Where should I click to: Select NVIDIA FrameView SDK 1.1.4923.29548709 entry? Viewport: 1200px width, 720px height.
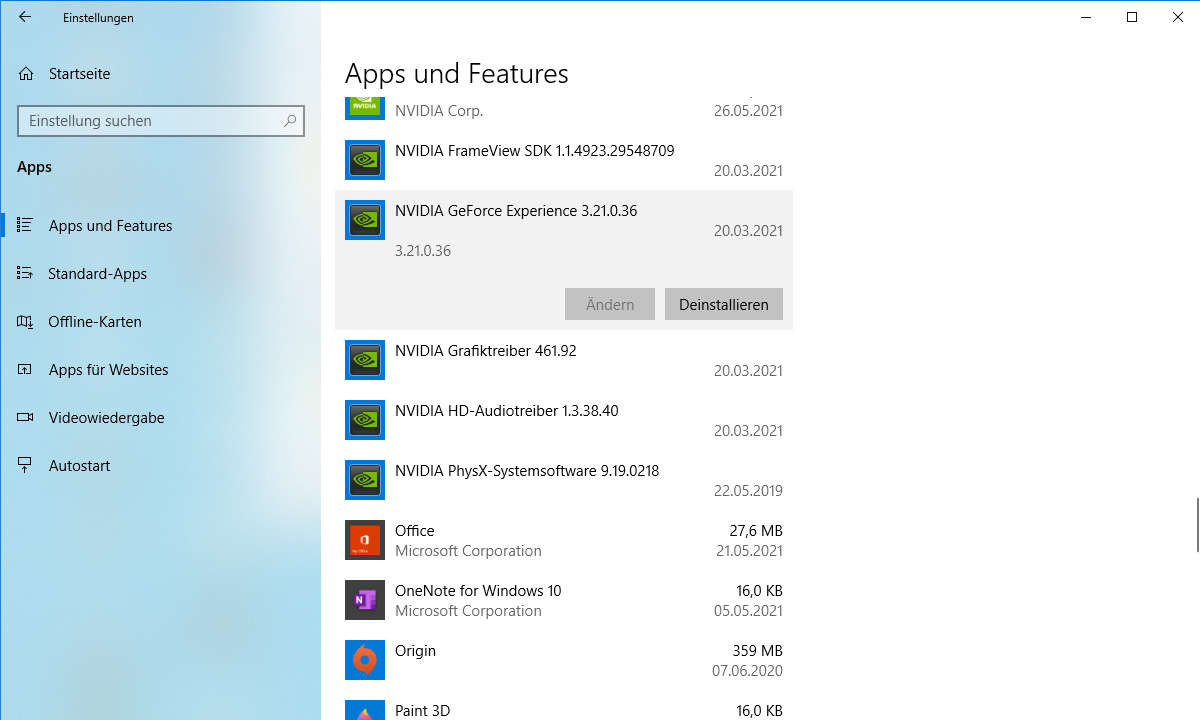[534, 151]
